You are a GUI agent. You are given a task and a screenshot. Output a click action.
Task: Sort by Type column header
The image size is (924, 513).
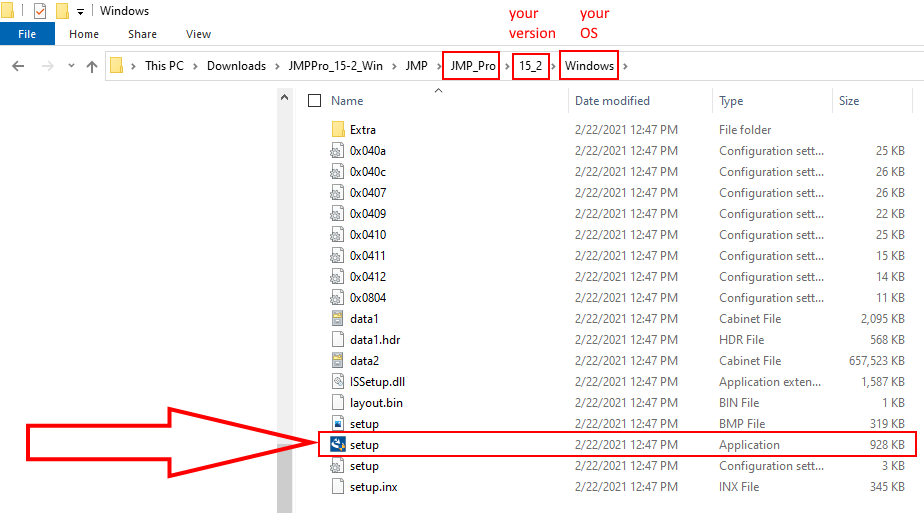click(x=731, y=101)
